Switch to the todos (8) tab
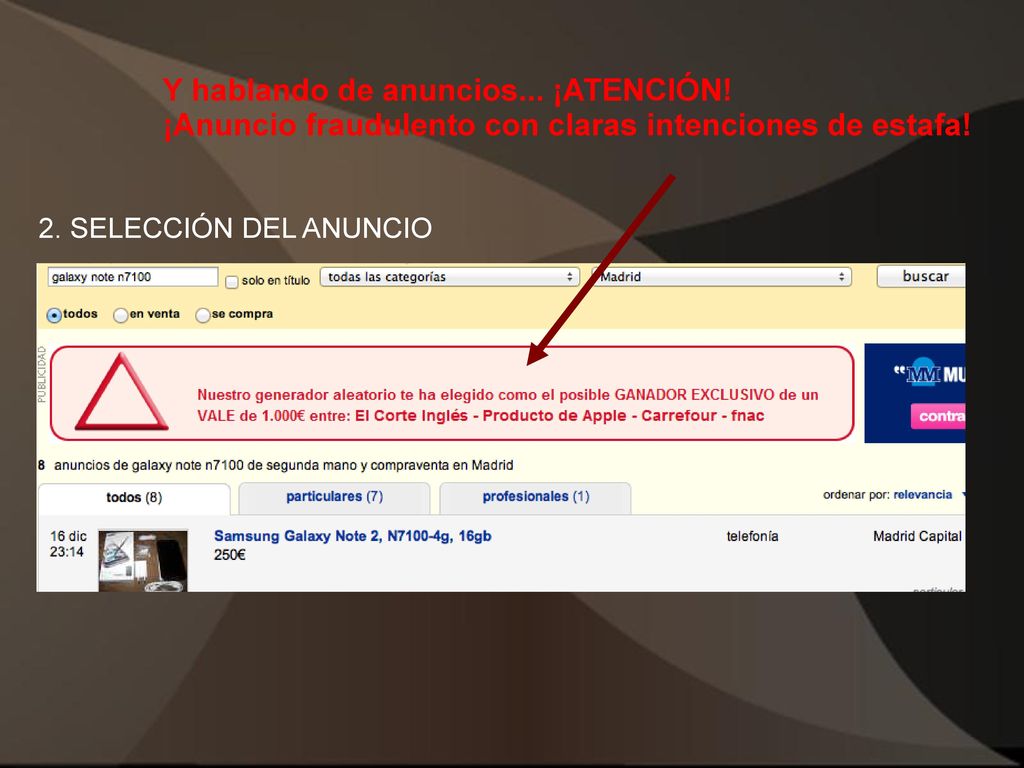Viewport: 1024px width, 768px height. point(134,498)
